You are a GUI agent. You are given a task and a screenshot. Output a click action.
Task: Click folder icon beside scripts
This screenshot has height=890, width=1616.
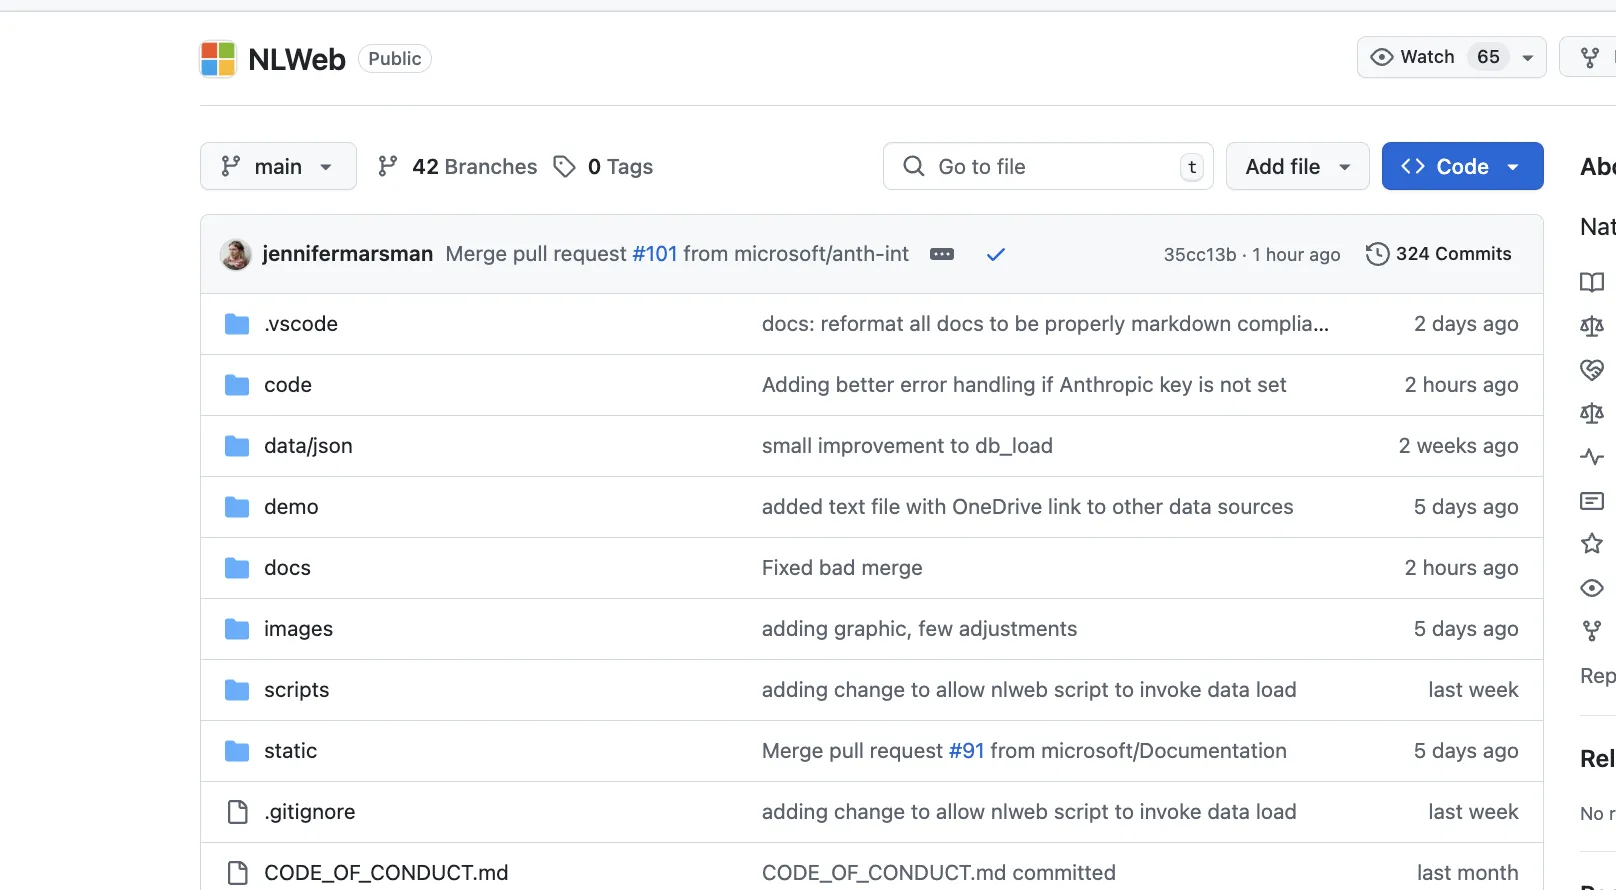pos(237,690)
